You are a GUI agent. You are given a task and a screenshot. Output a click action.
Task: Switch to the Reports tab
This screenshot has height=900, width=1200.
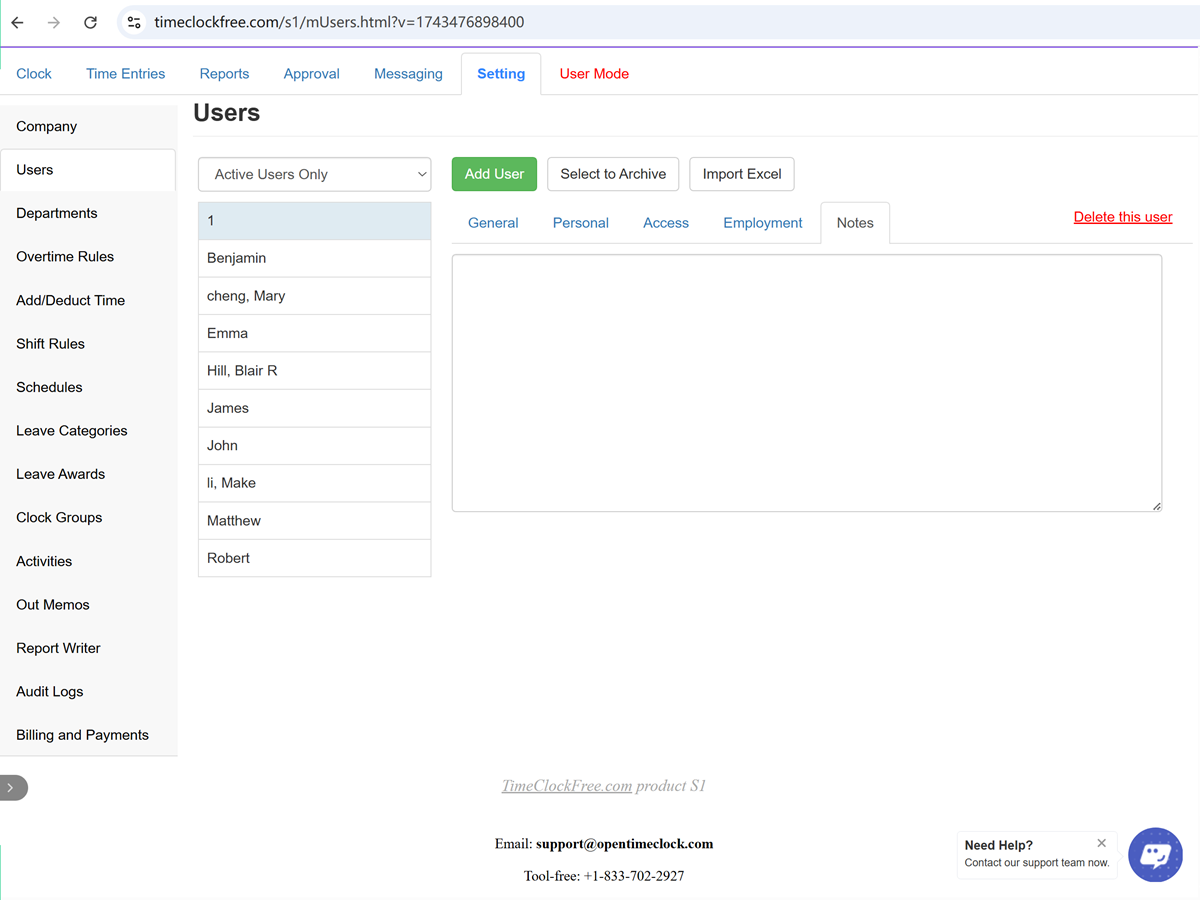[224, 74]
